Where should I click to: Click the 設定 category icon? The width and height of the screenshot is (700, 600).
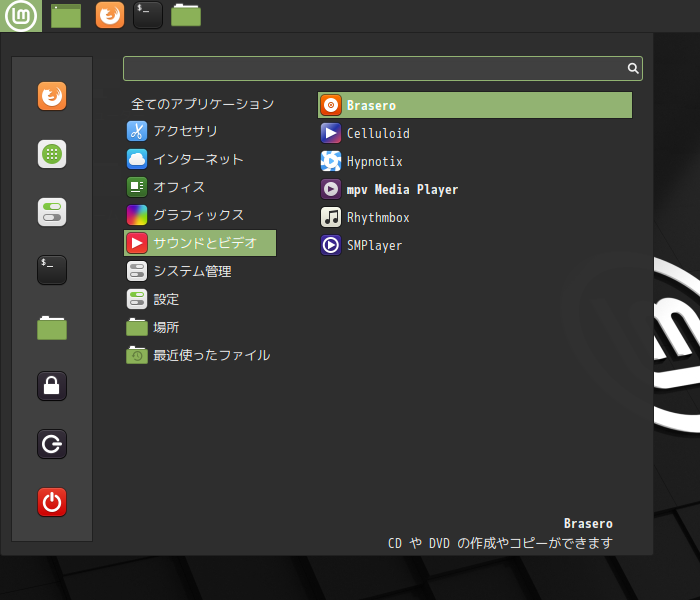coord(137,299)
